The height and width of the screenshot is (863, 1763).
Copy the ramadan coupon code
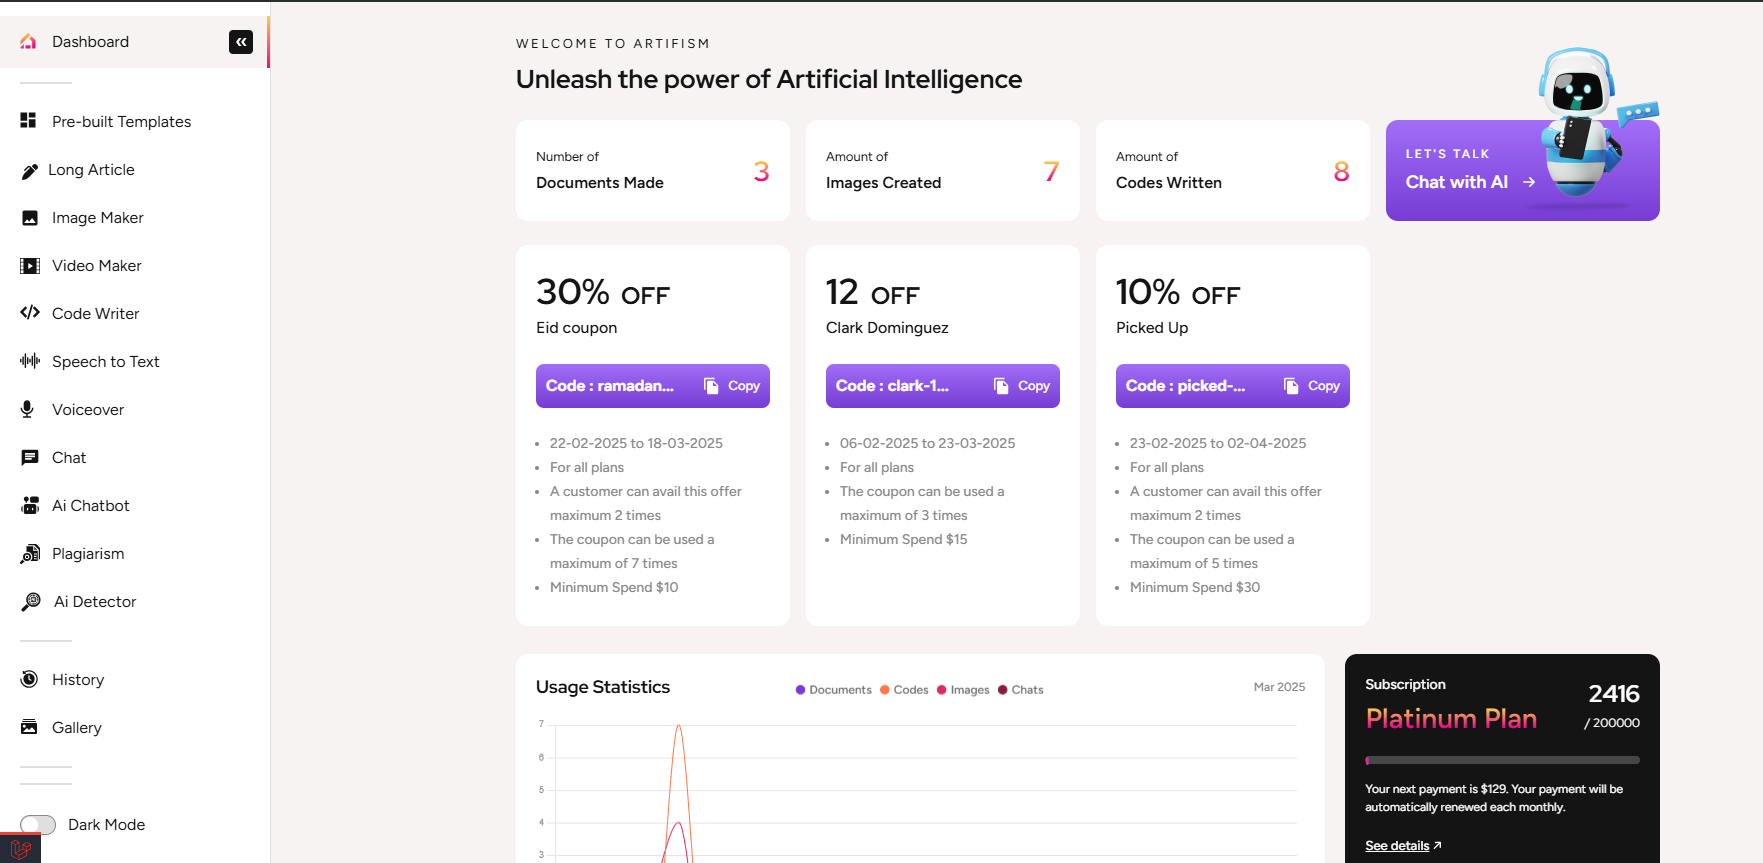tap(733, 386)
